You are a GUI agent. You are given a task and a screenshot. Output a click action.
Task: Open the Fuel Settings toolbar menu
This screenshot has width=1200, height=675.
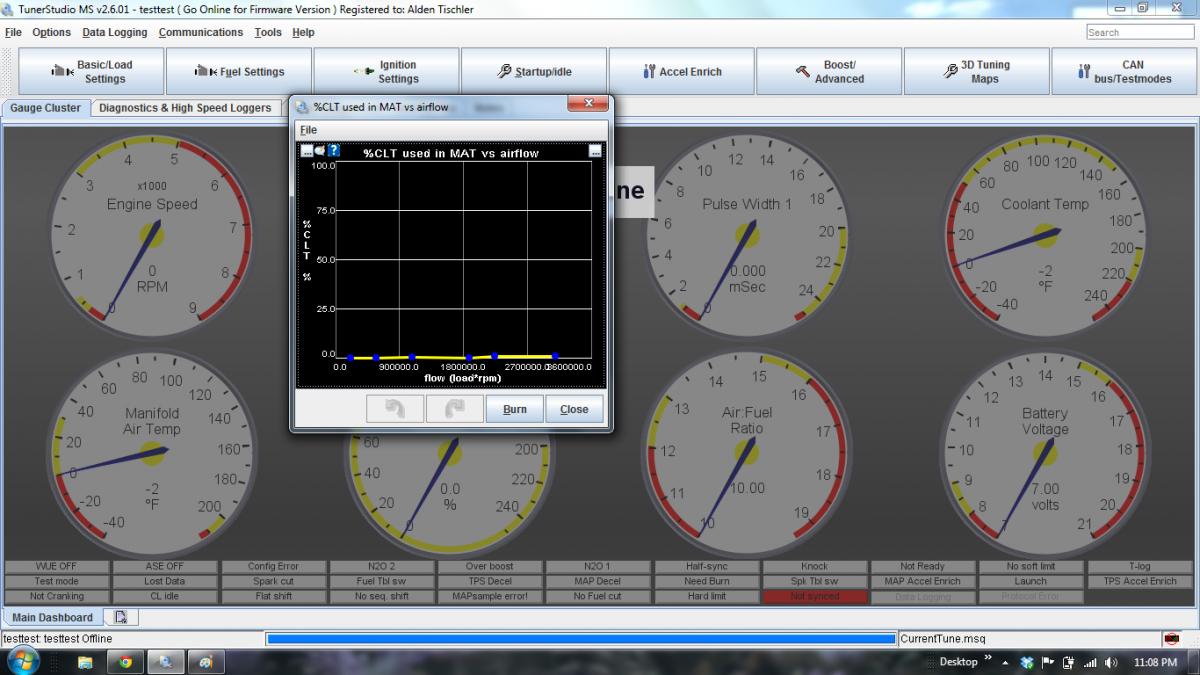(x=239, y=72)
